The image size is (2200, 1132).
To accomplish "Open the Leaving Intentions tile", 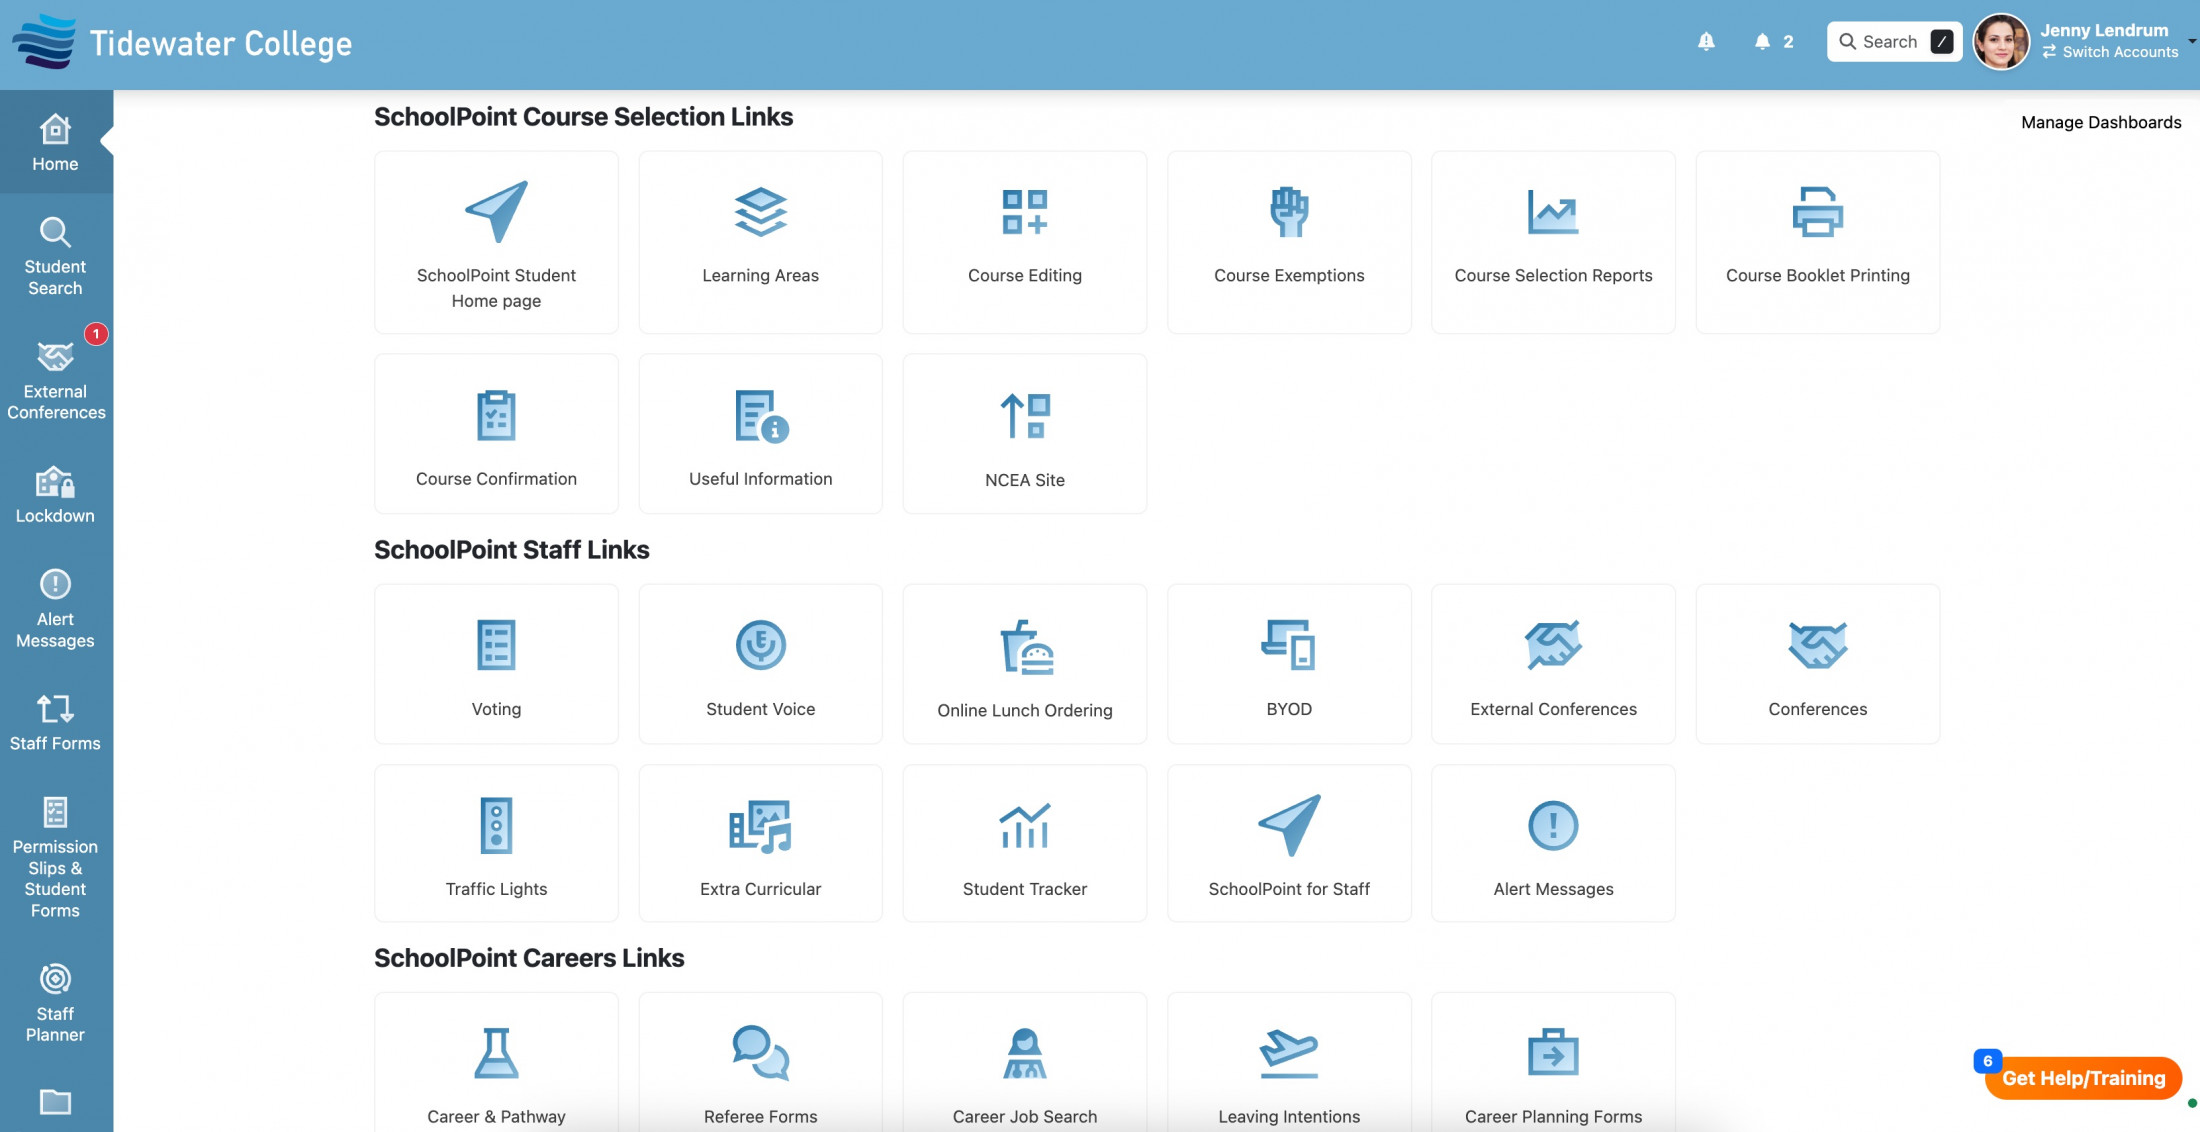I will pyautogui.click(x=1289, y=1060).
